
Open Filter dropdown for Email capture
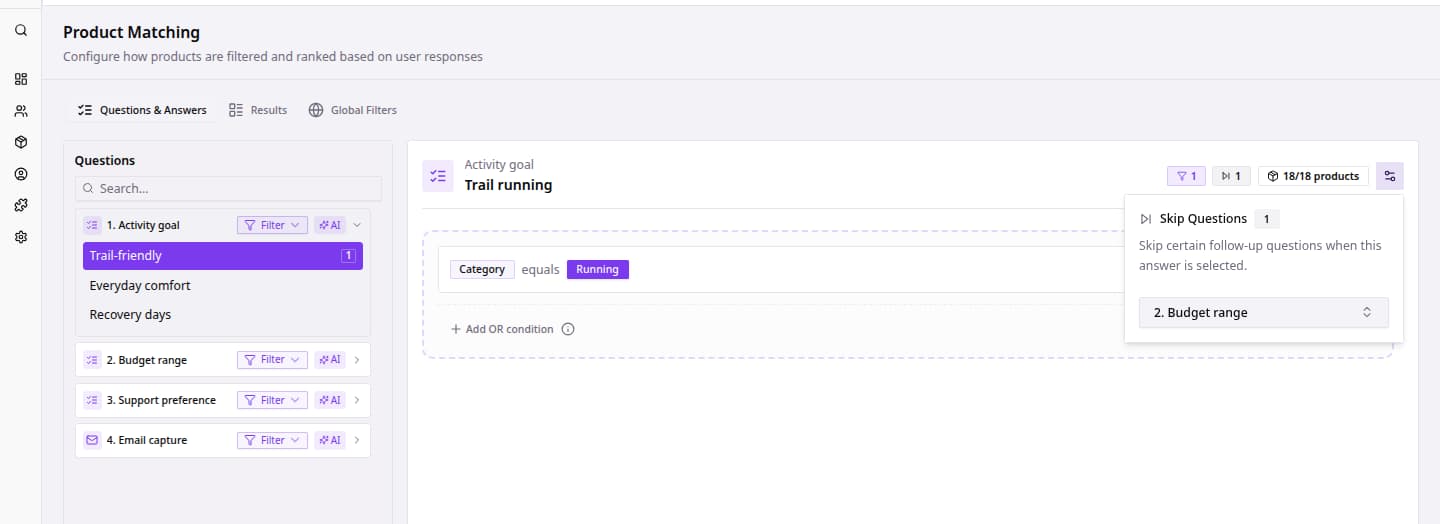click(x=272, y=440)
